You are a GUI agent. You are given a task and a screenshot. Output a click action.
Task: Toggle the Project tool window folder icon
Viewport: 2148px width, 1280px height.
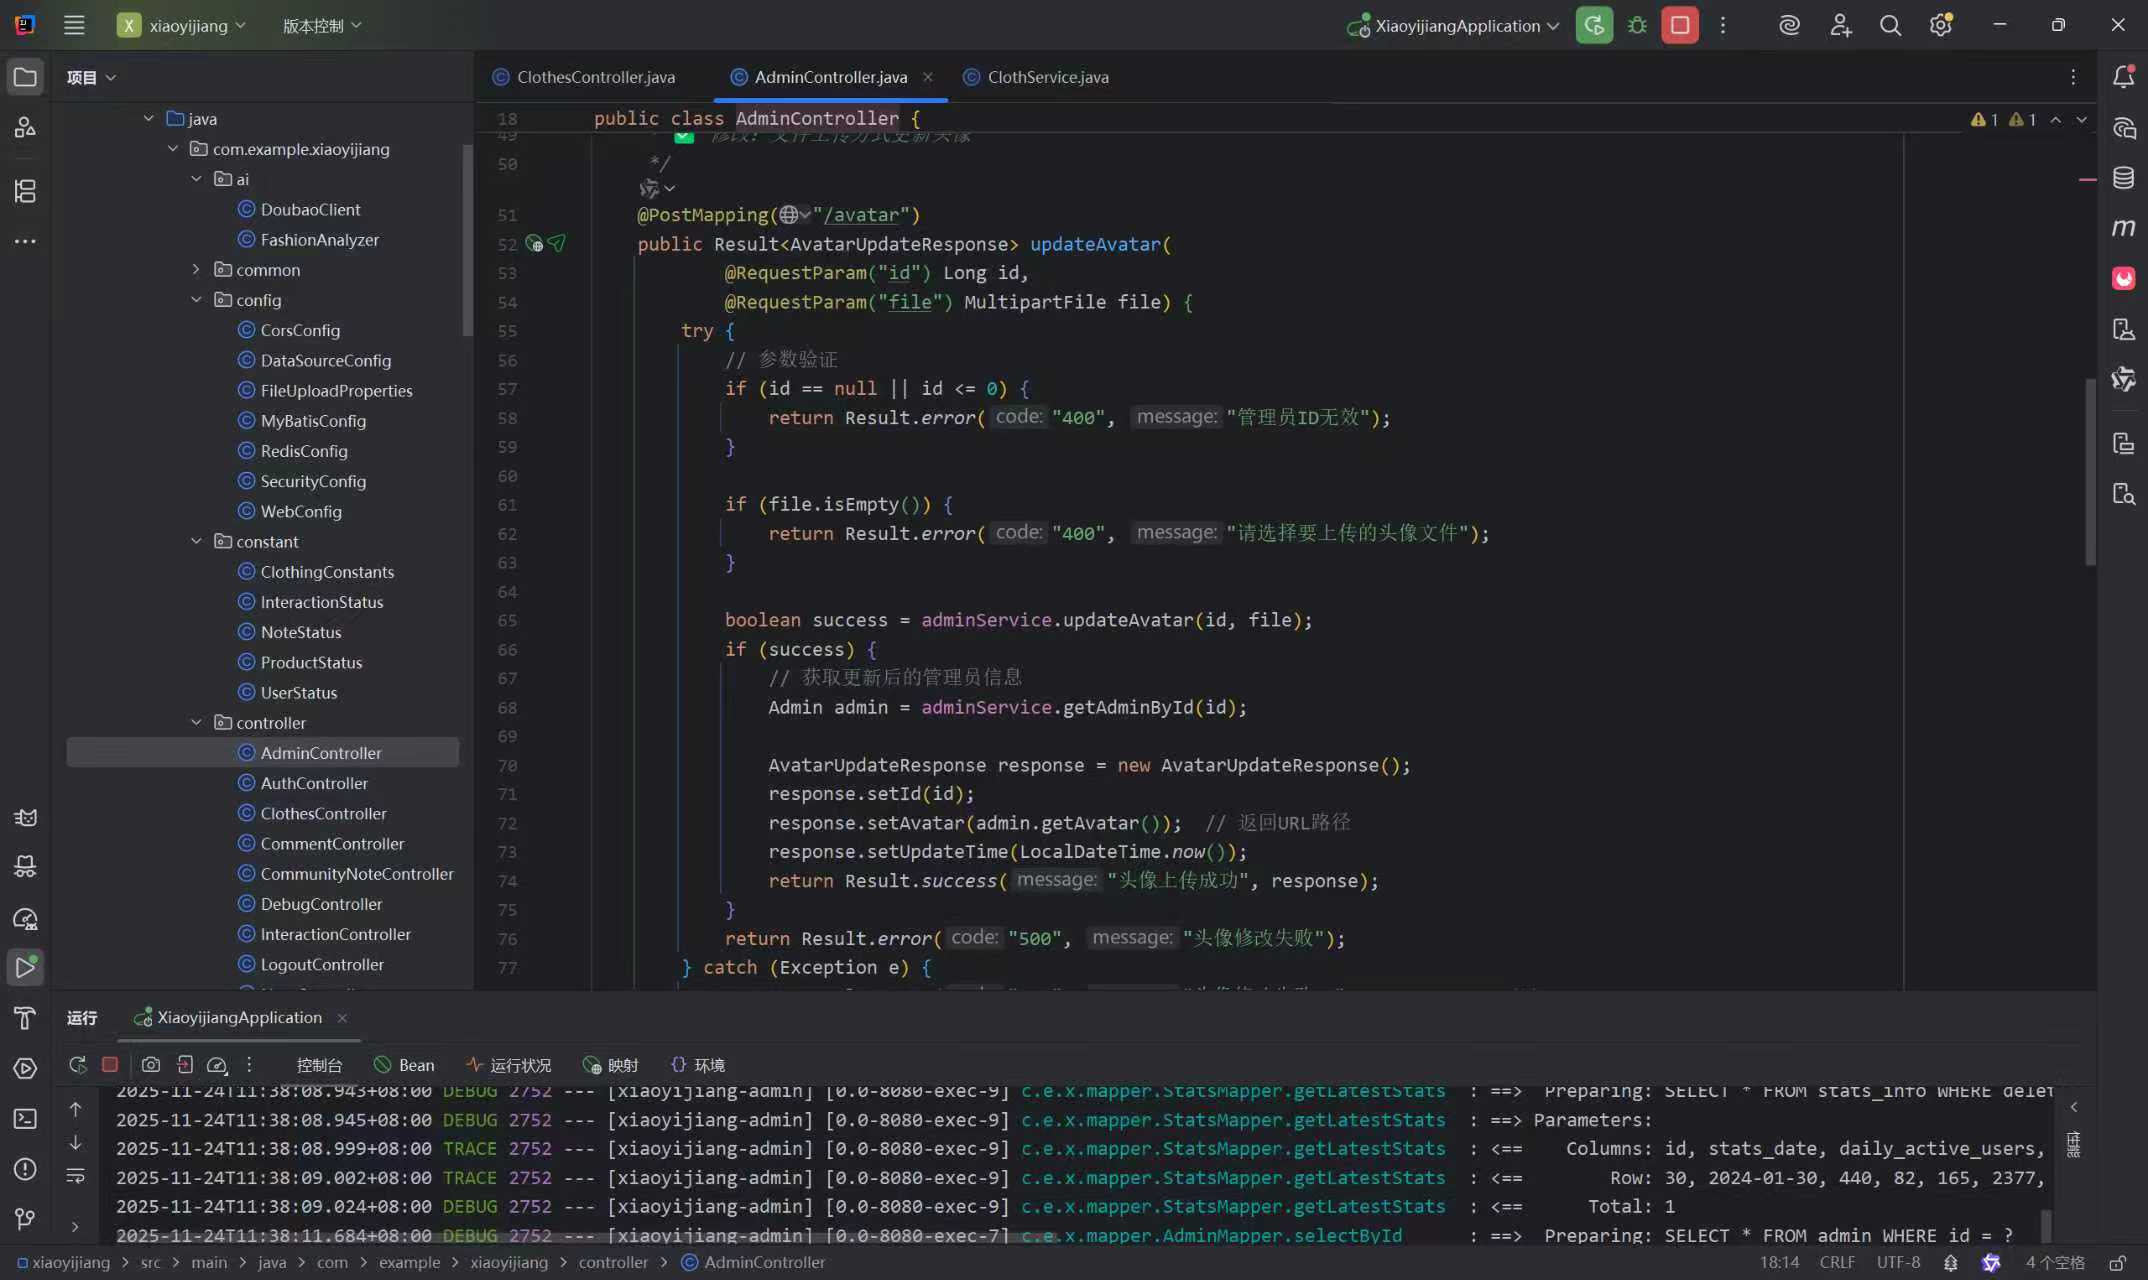click(25, 77)
